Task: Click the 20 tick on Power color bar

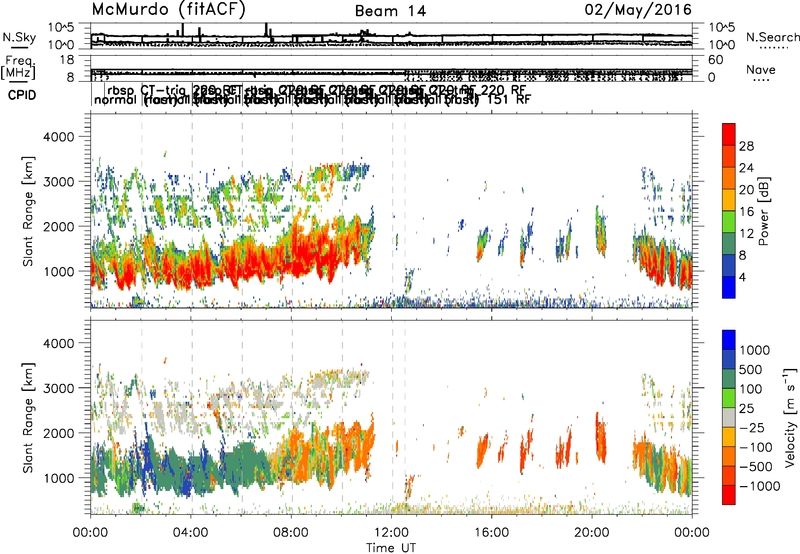Action: point(746,190)
